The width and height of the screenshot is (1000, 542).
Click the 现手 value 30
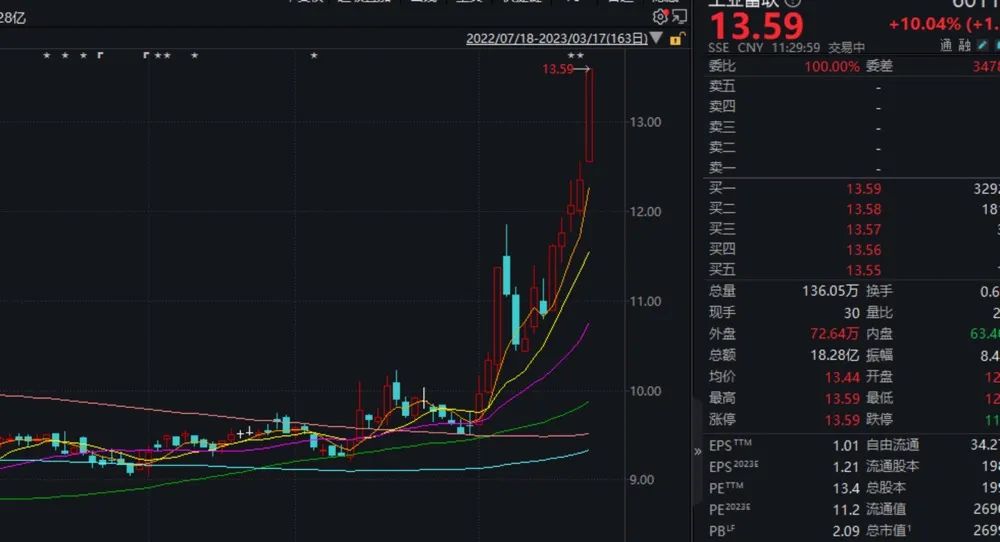coord(851,313)
